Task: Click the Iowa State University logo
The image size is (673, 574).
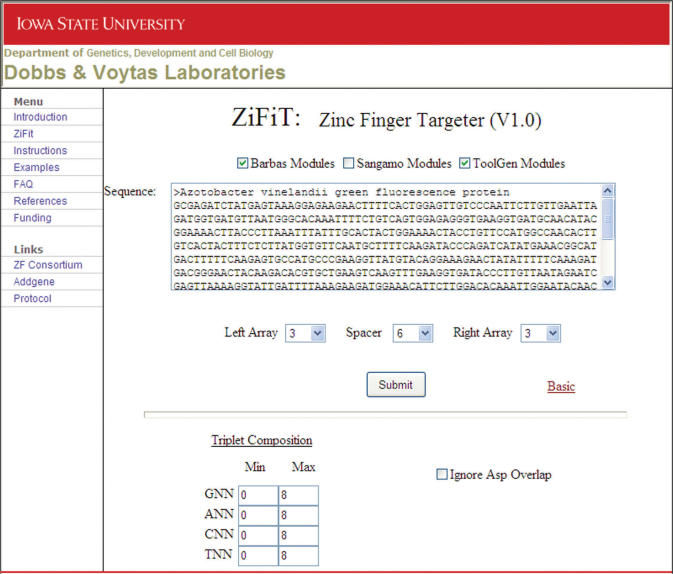Action: click(101, 24)
